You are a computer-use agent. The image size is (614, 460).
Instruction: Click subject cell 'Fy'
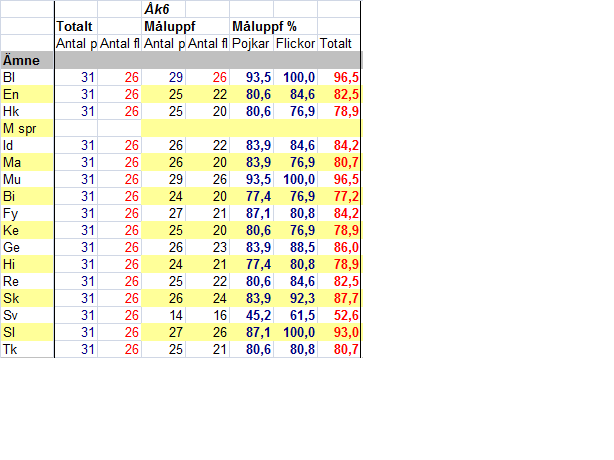pos(27,213)
